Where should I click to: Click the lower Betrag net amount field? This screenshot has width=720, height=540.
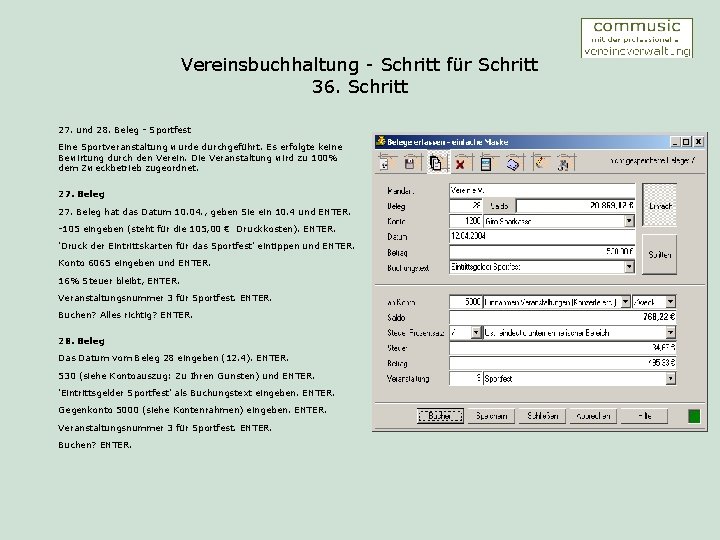click(x=562, y=363)
